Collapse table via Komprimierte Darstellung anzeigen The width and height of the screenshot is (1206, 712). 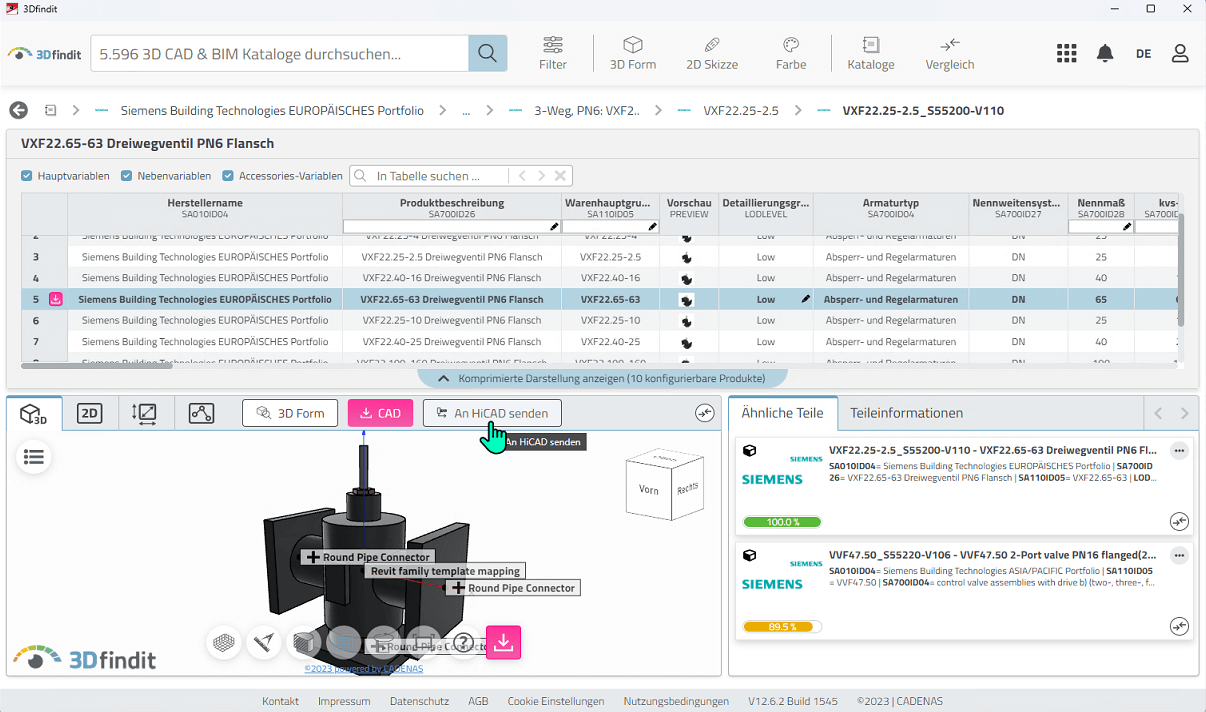pos(602,379)
